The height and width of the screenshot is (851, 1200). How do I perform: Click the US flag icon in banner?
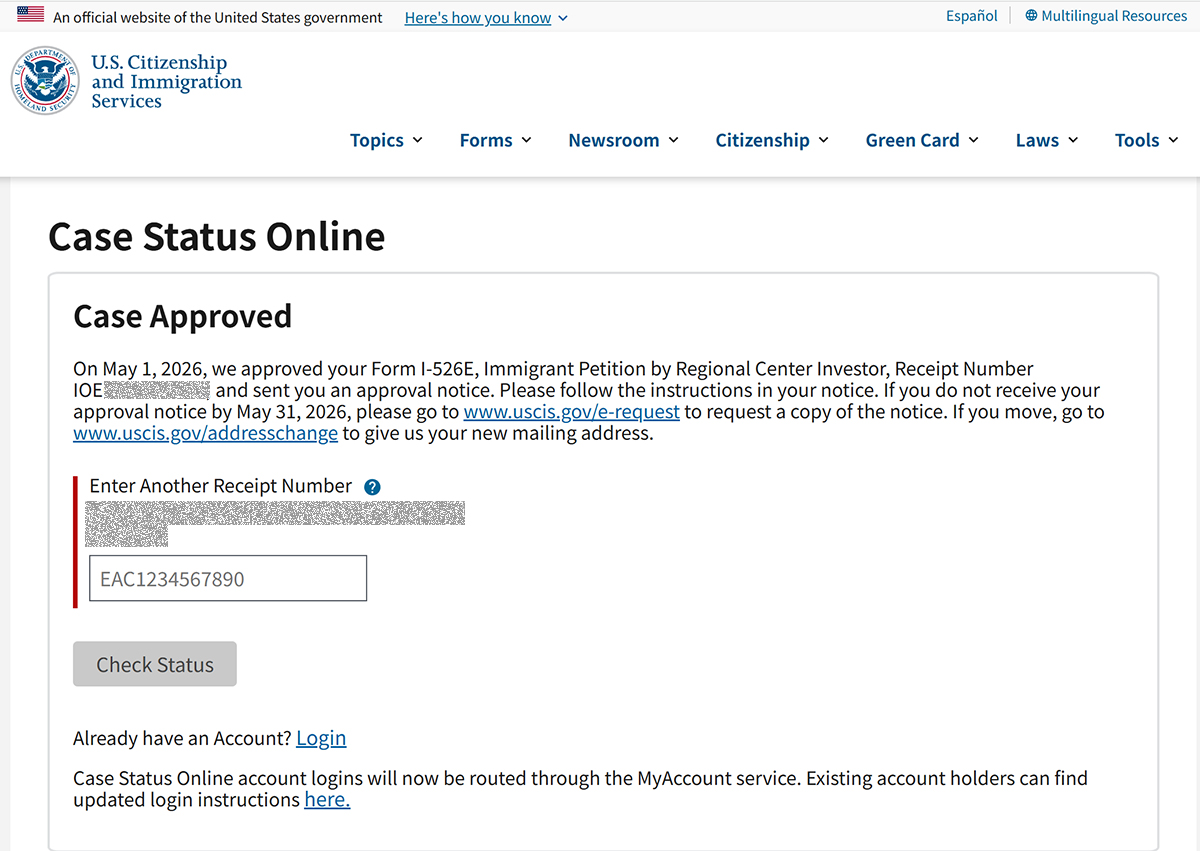(30, 16)
